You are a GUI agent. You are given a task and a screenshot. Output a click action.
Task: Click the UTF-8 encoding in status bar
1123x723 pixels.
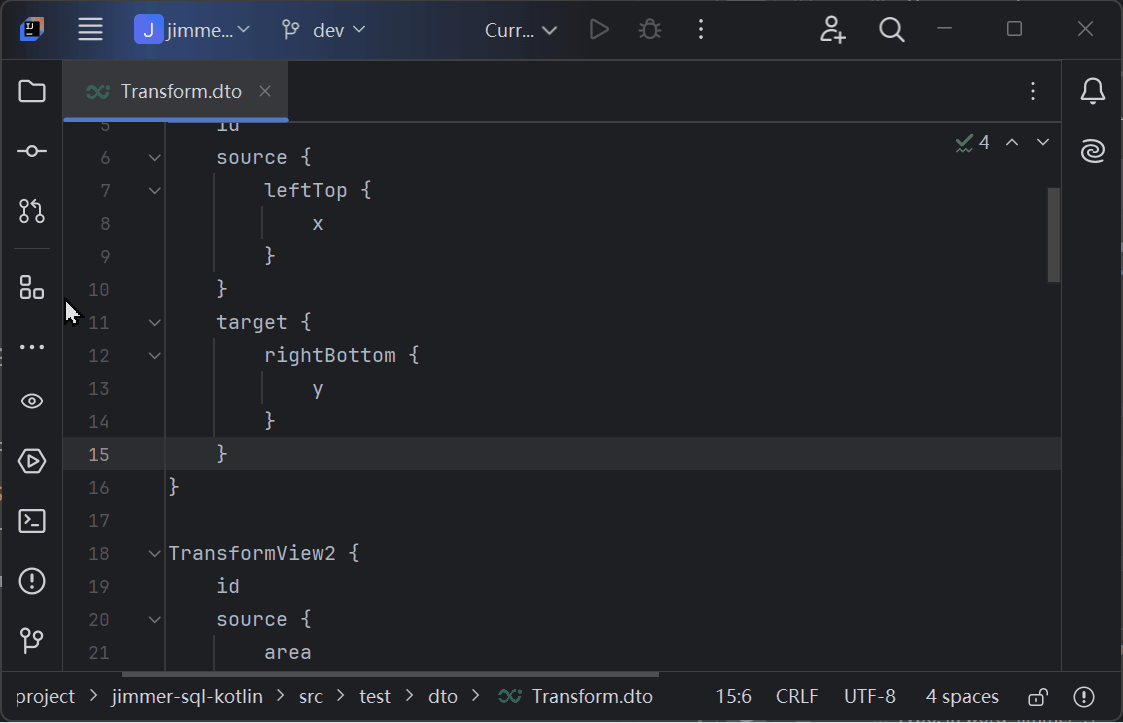pyautogui.click(x=869, y=696)
